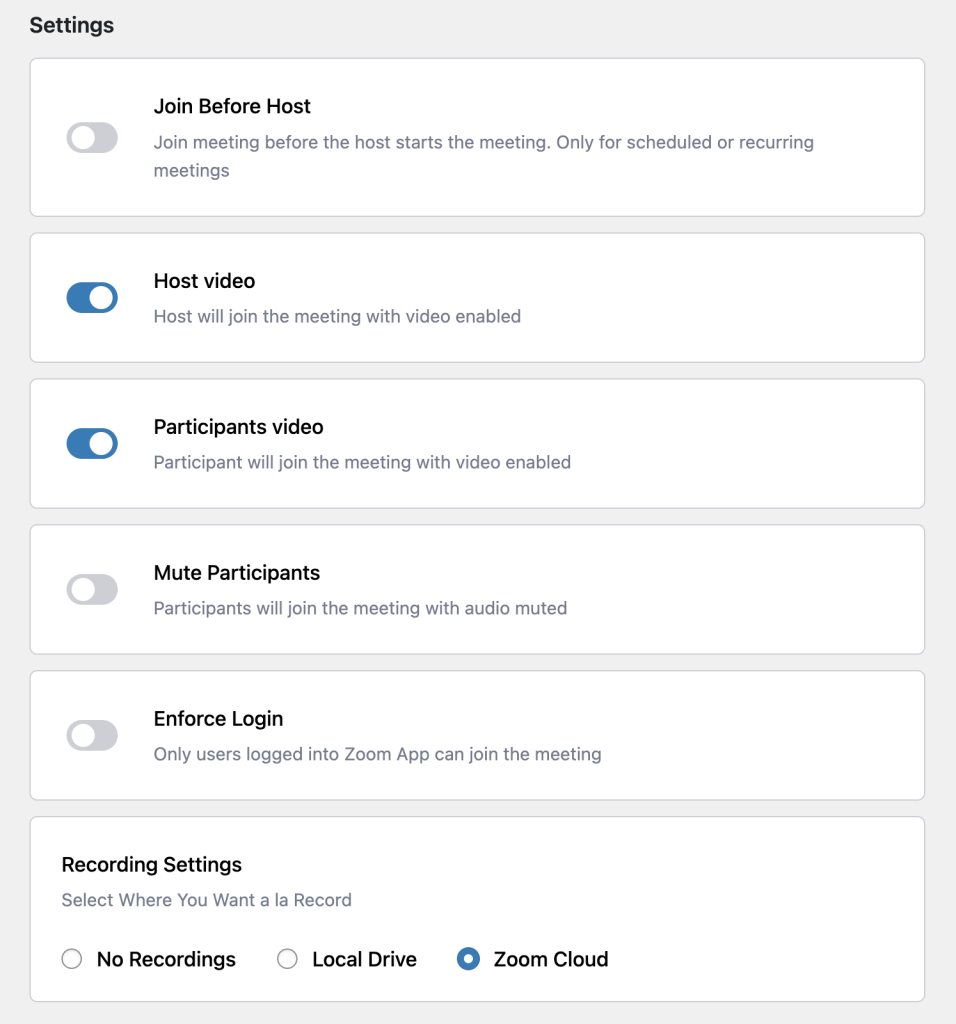Select the Zoom Cloud radio button
The height and width of the screenshot is (1024, 956).
click(x=467, y=959)
